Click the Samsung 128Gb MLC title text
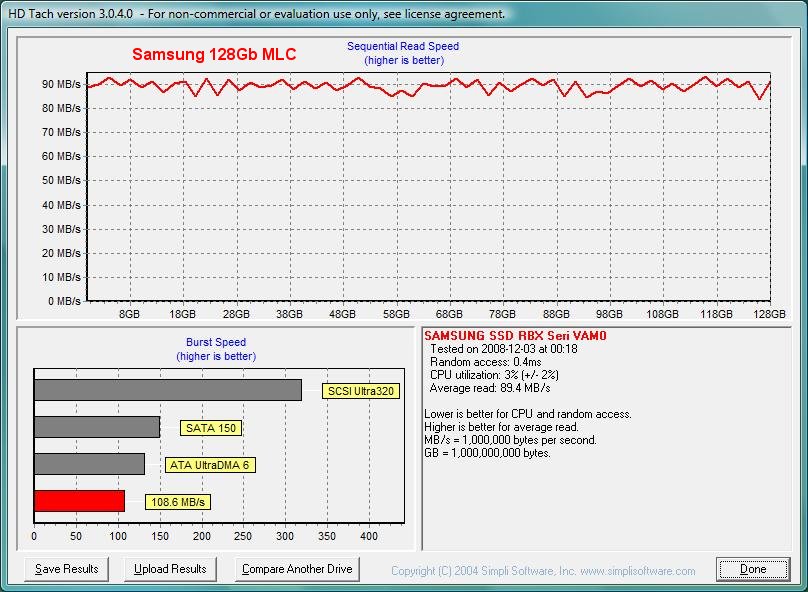The height and width of the screenshot is (592, 808). click(215, 55)
